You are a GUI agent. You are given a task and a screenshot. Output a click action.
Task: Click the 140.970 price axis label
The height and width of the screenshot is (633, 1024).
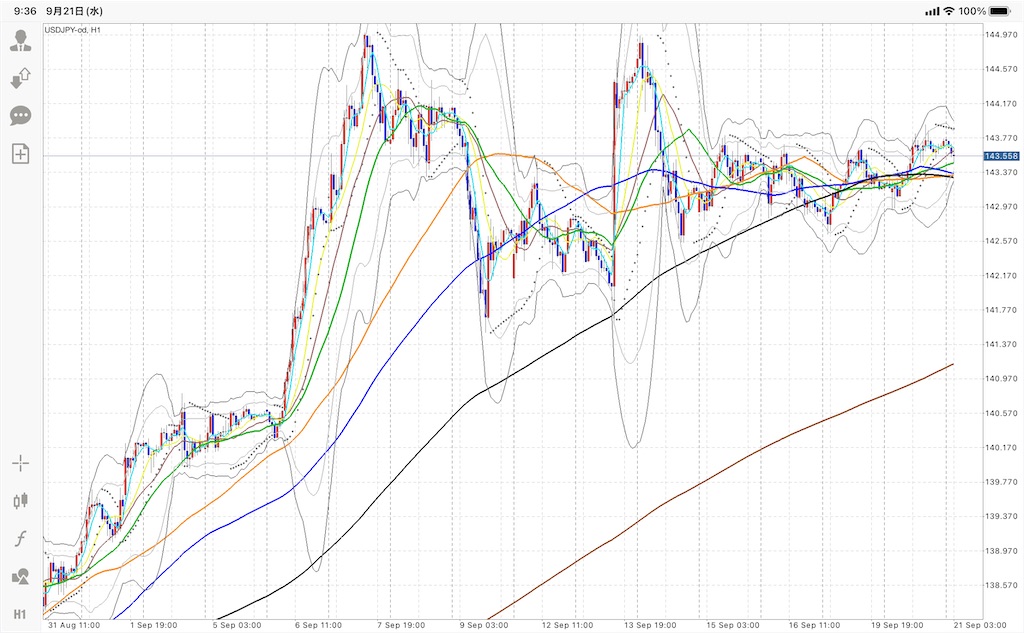[x=1001, y=379]
